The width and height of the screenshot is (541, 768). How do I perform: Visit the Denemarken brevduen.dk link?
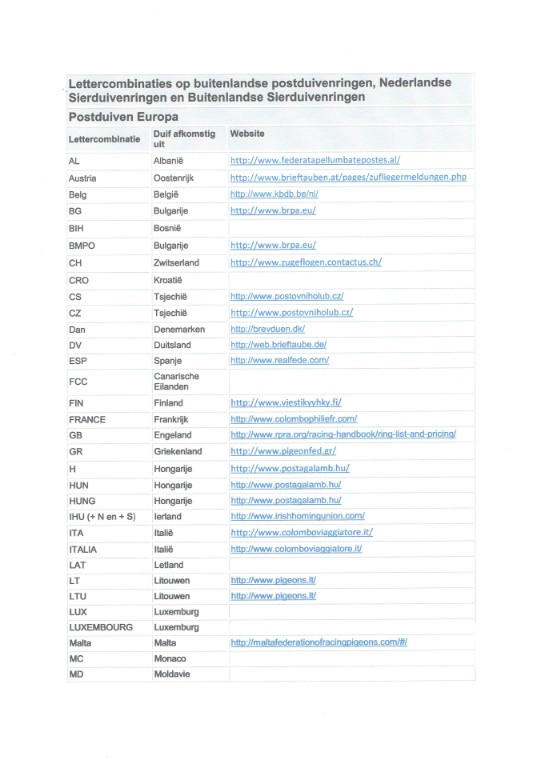[268, 329]
